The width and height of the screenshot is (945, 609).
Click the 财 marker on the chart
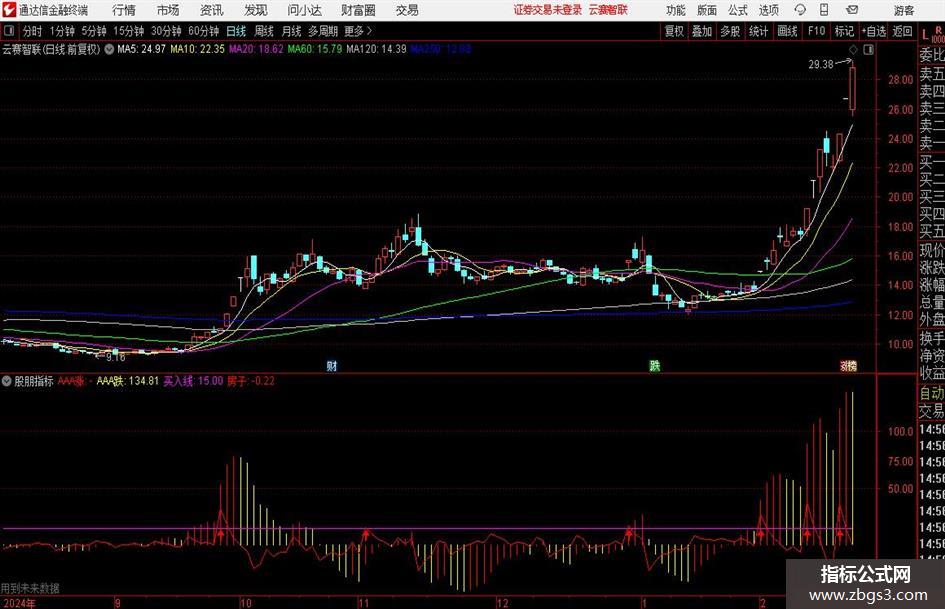tap(331, 365)
